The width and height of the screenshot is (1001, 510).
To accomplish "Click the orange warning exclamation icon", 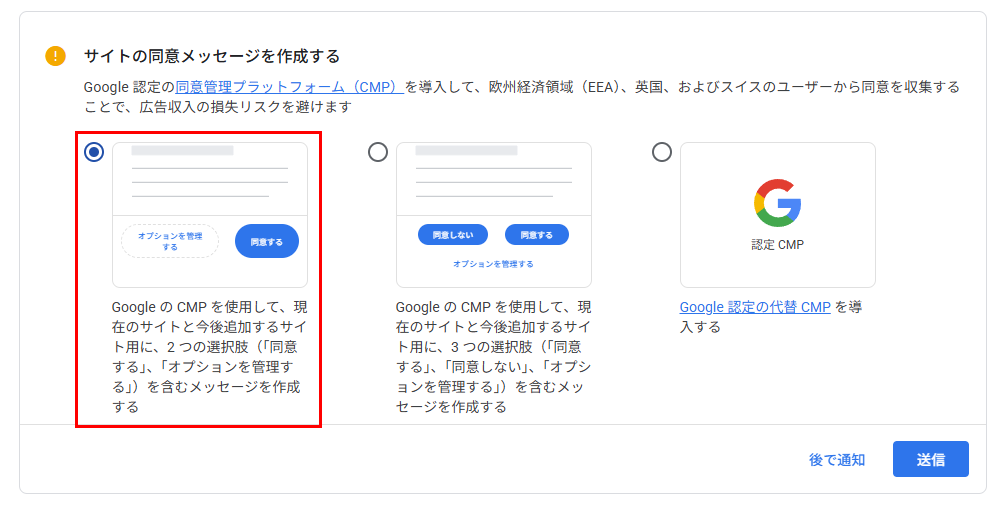I will [x=56, y=56].
